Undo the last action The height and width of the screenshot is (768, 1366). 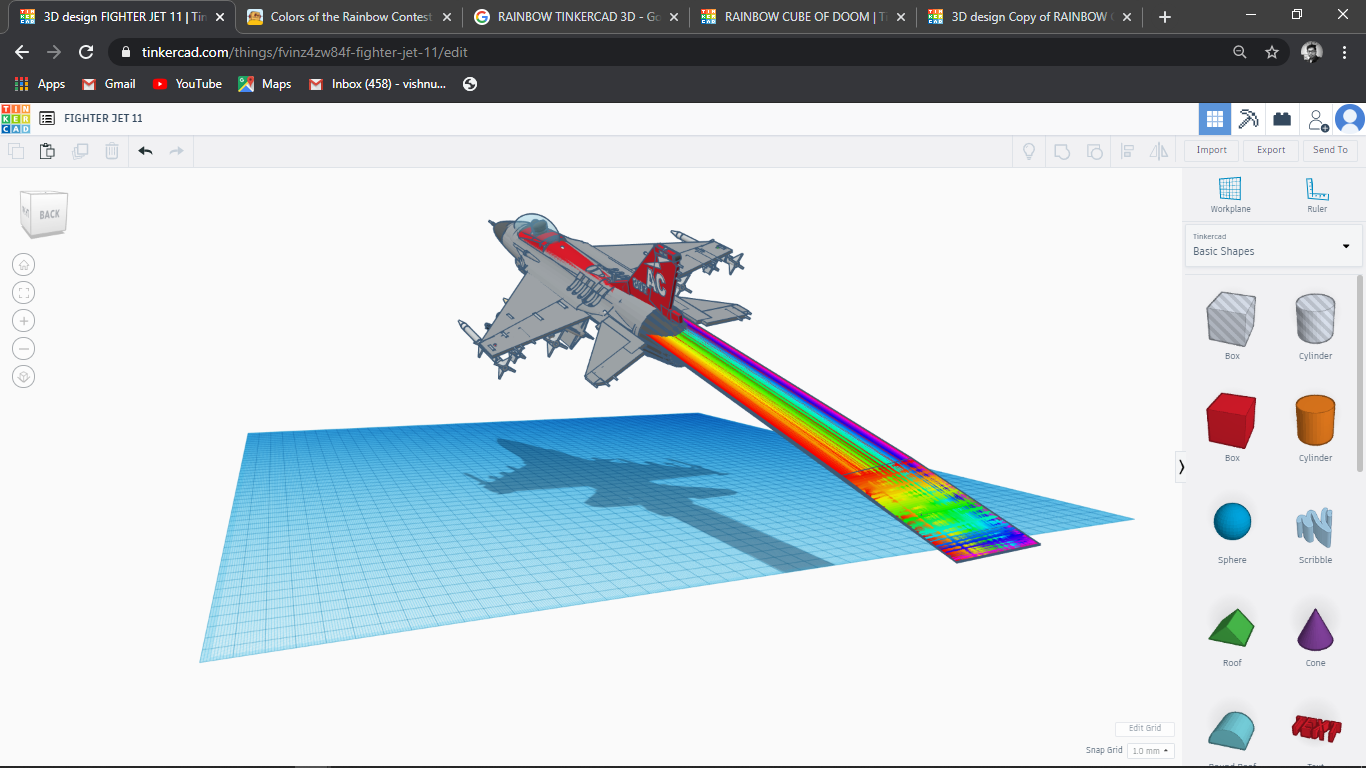click(145, 151)
